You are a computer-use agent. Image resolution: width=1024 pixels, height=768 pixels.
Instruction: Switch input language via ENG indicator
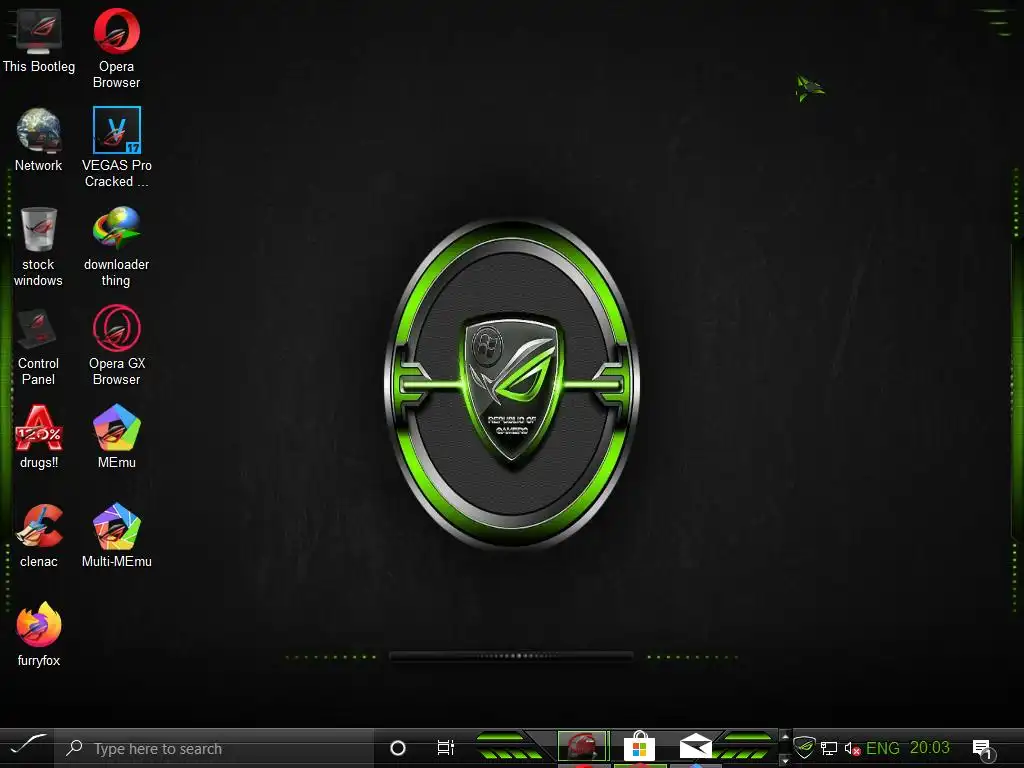(x=882, y=748)
